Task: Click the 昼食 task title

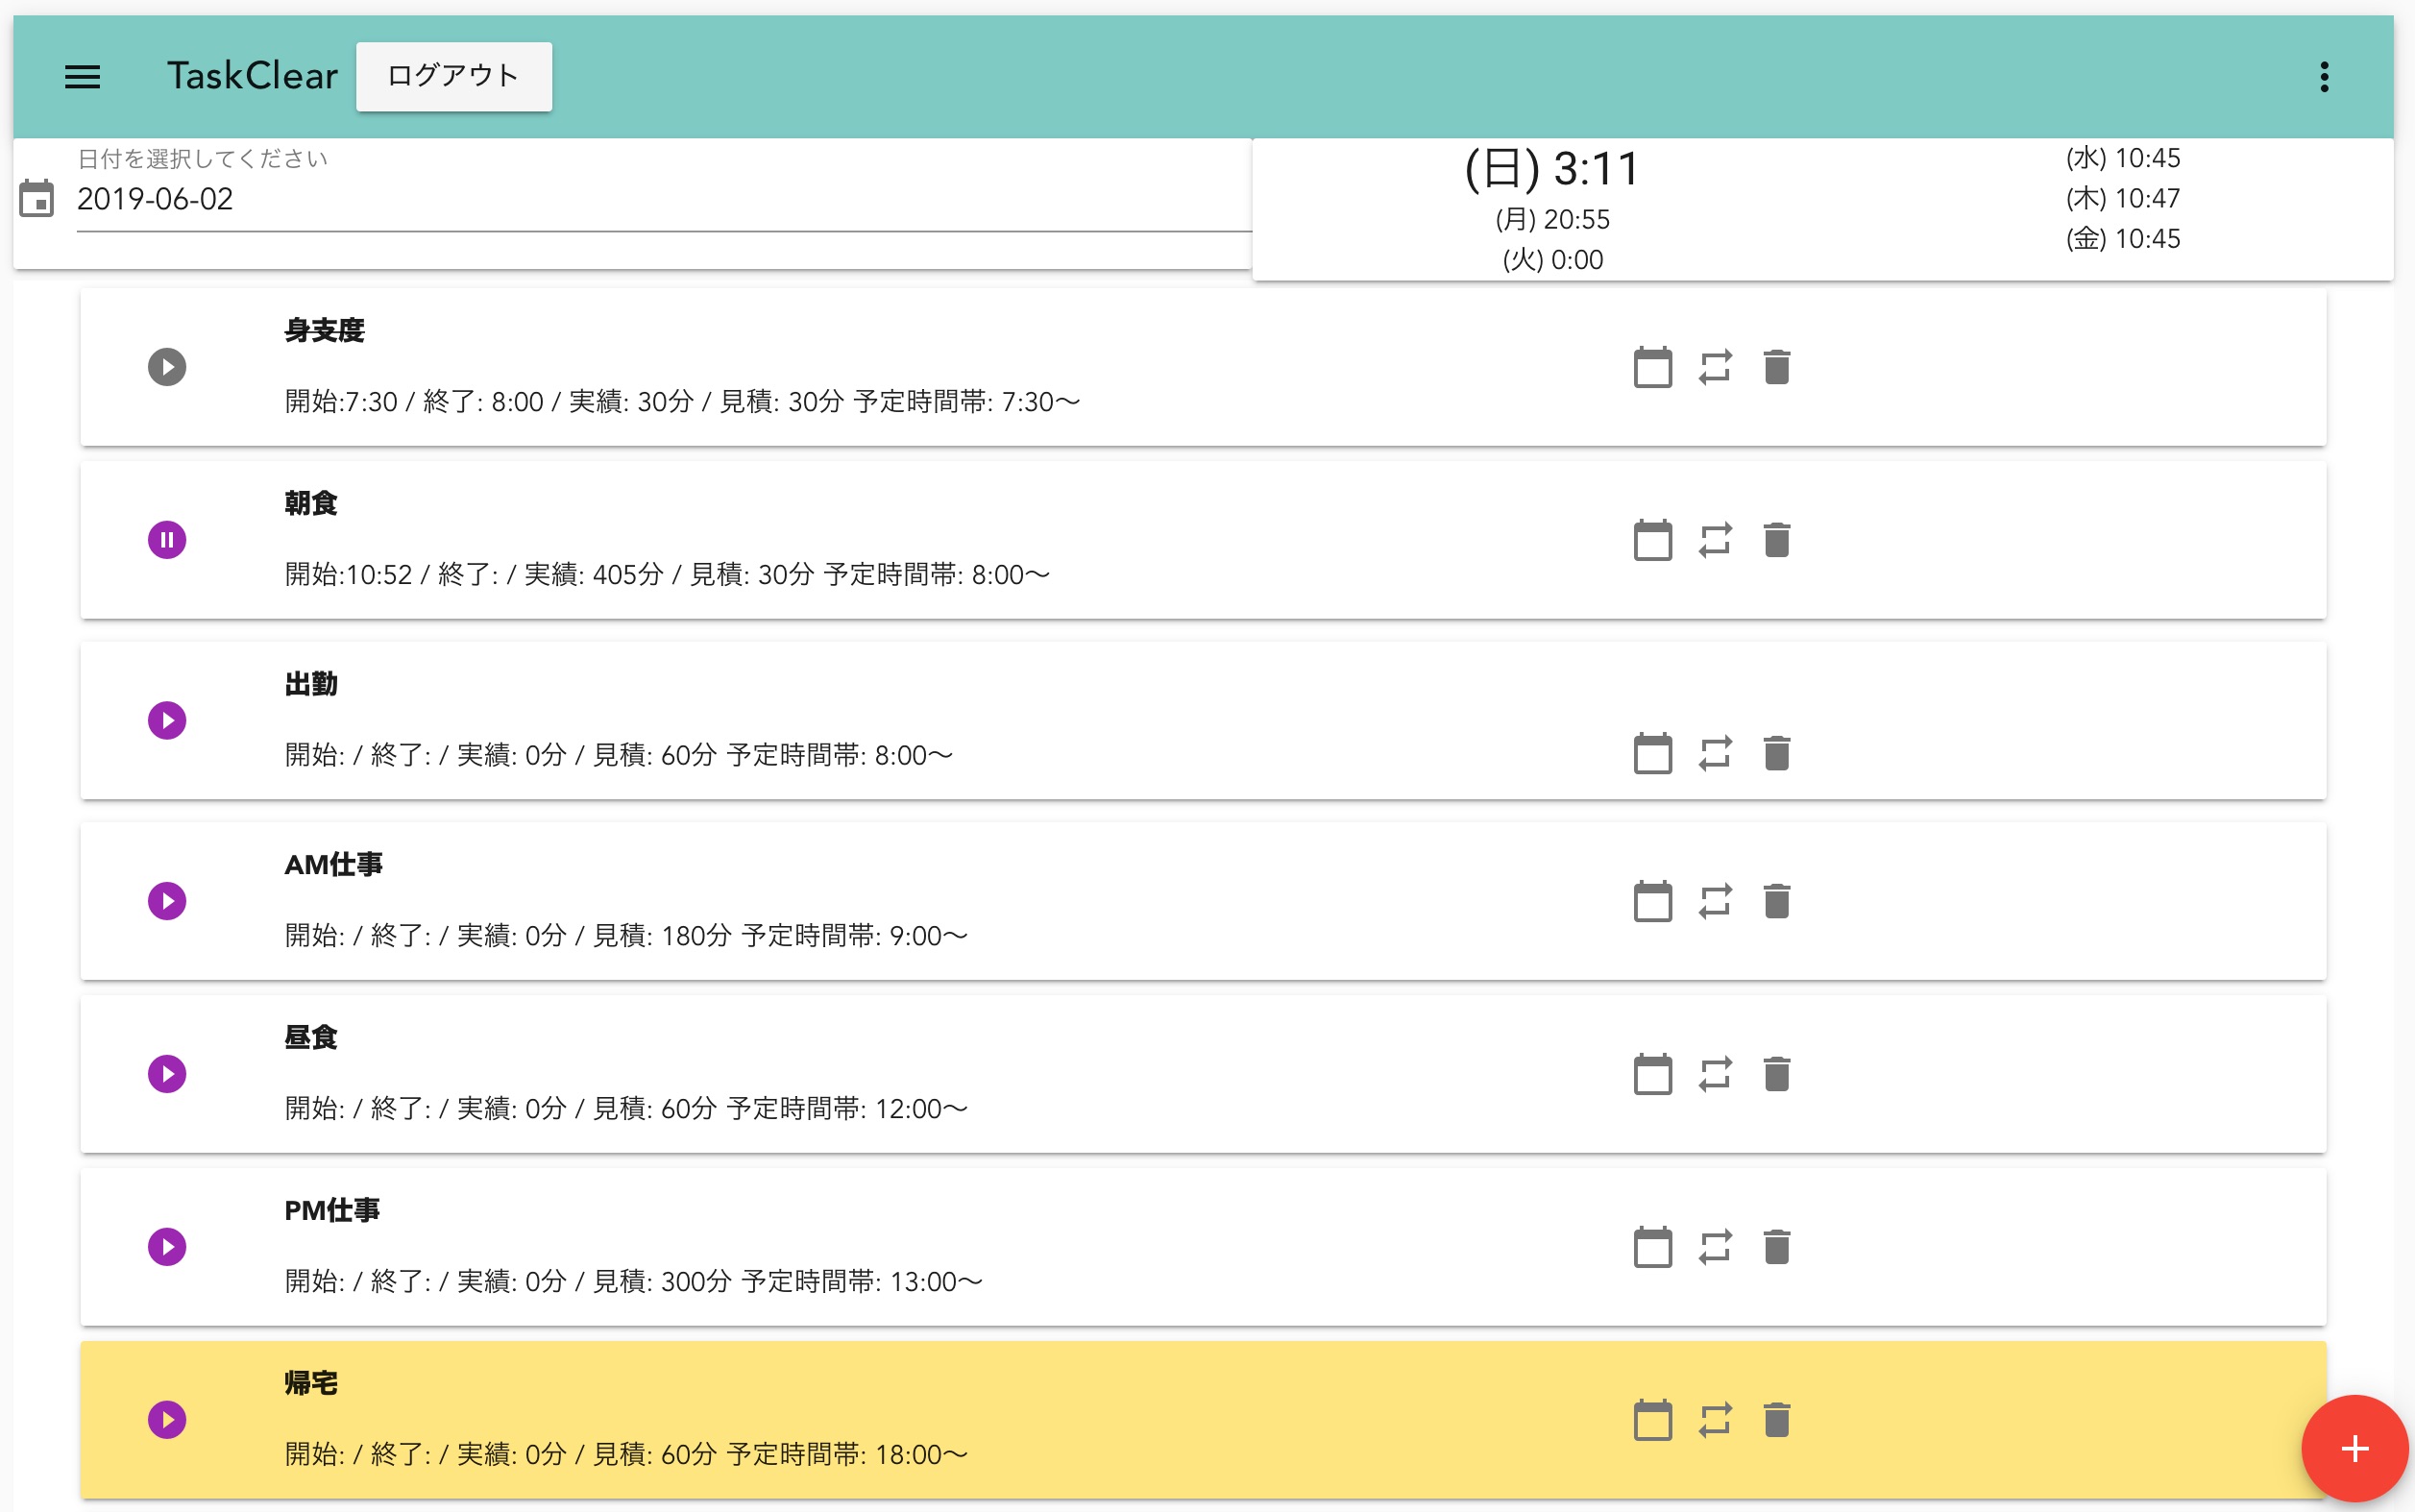Action: 311,1038
